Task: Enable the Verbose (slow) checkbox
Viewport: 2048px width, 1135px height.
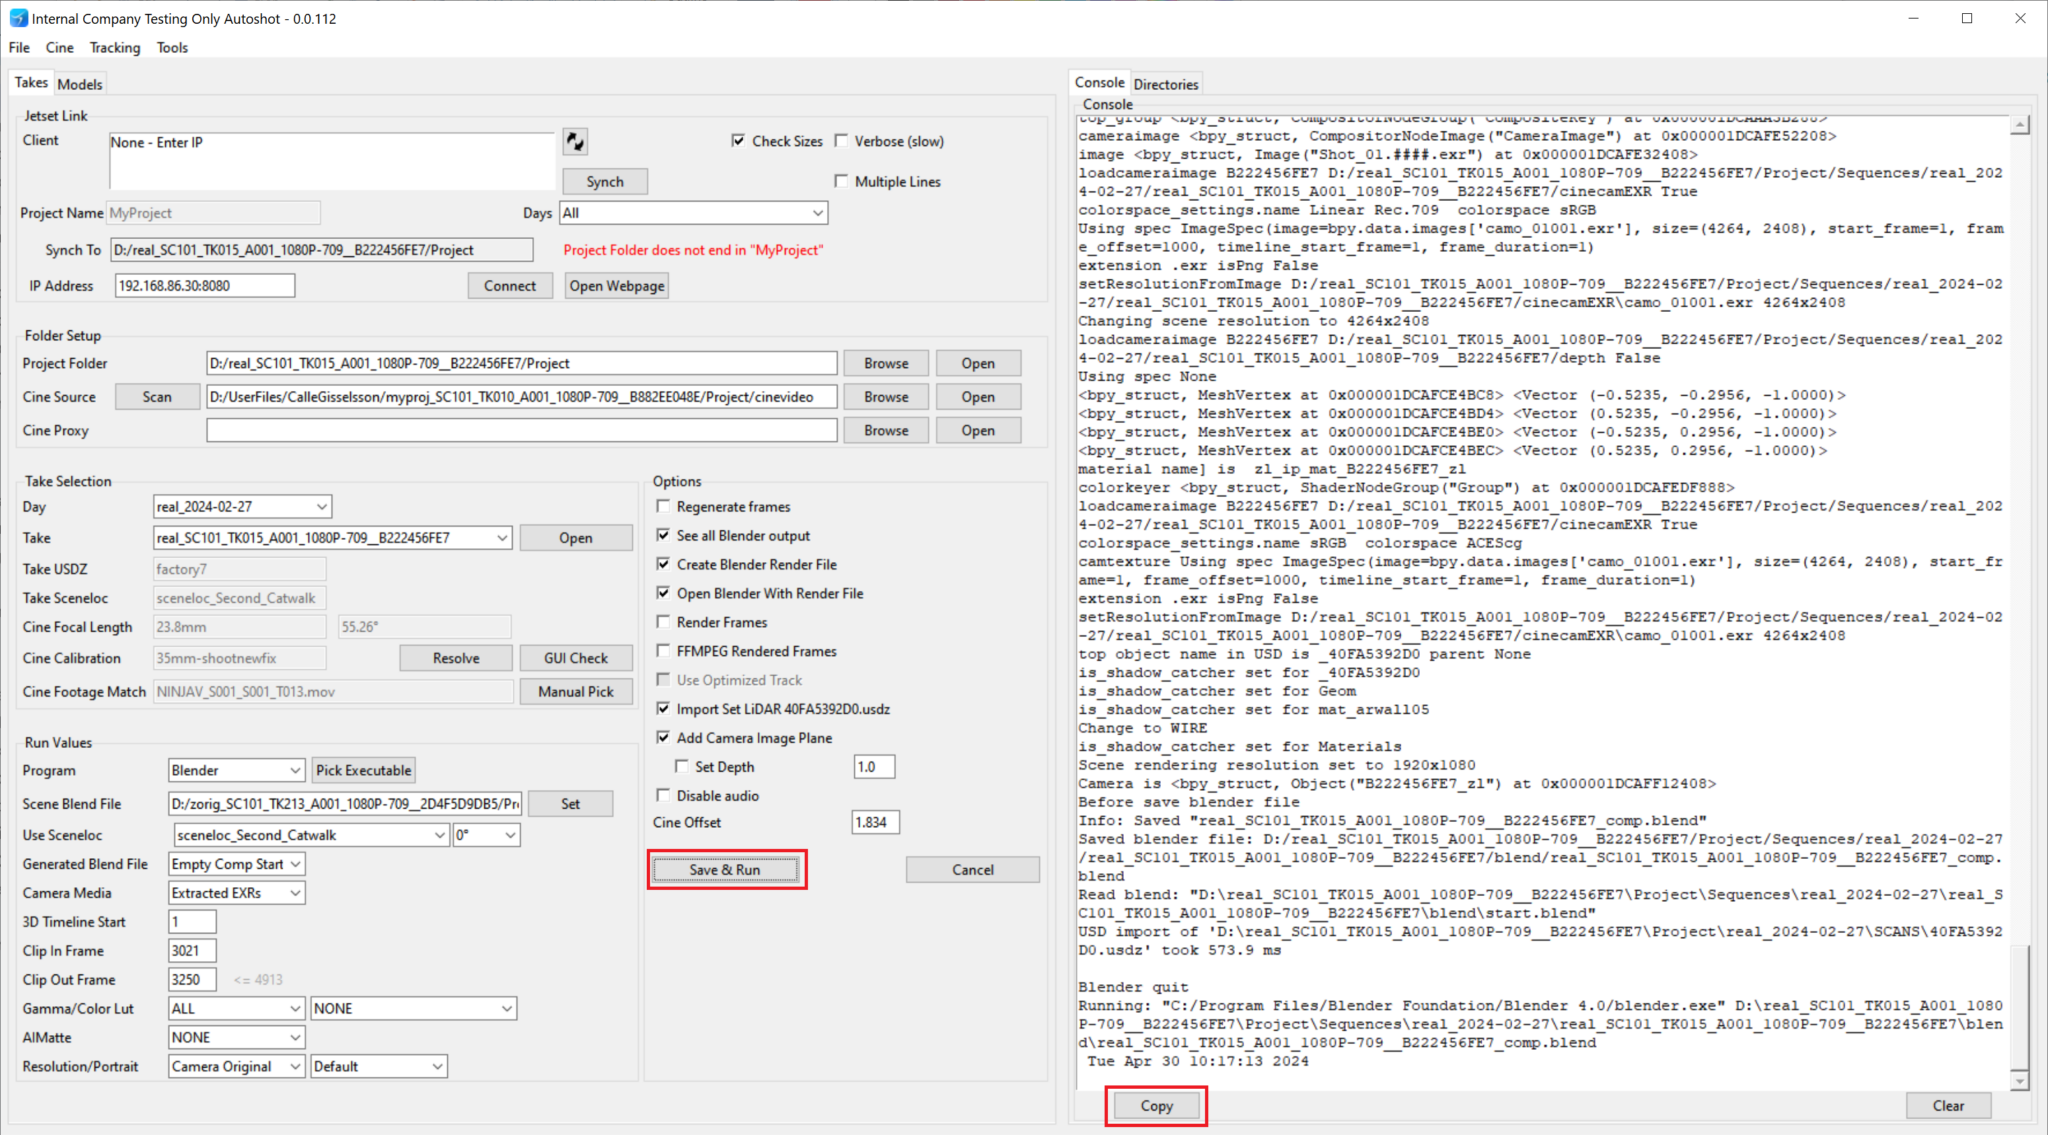Action: click(x=841, y=141)
